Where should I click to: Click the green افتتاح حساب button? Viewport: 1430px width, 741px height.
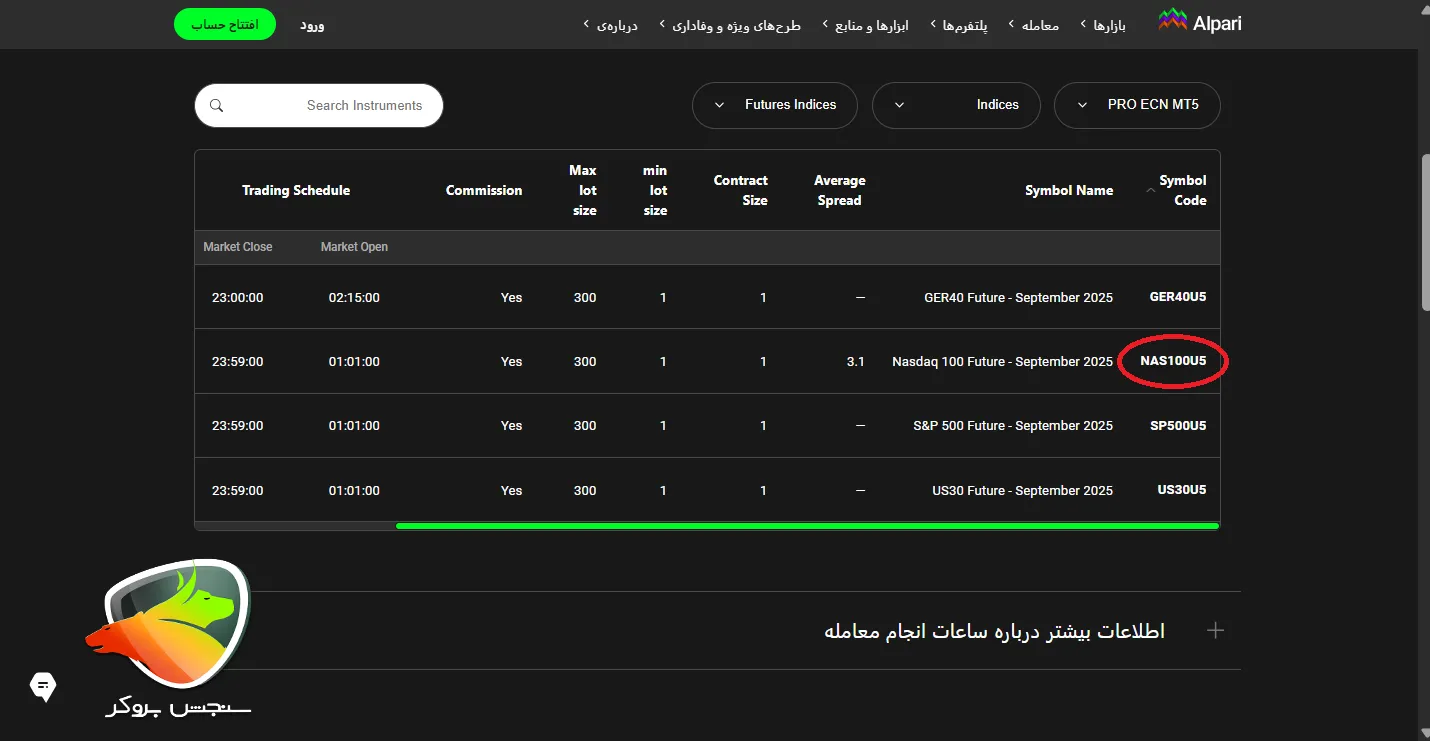click(x=225, y=22)
